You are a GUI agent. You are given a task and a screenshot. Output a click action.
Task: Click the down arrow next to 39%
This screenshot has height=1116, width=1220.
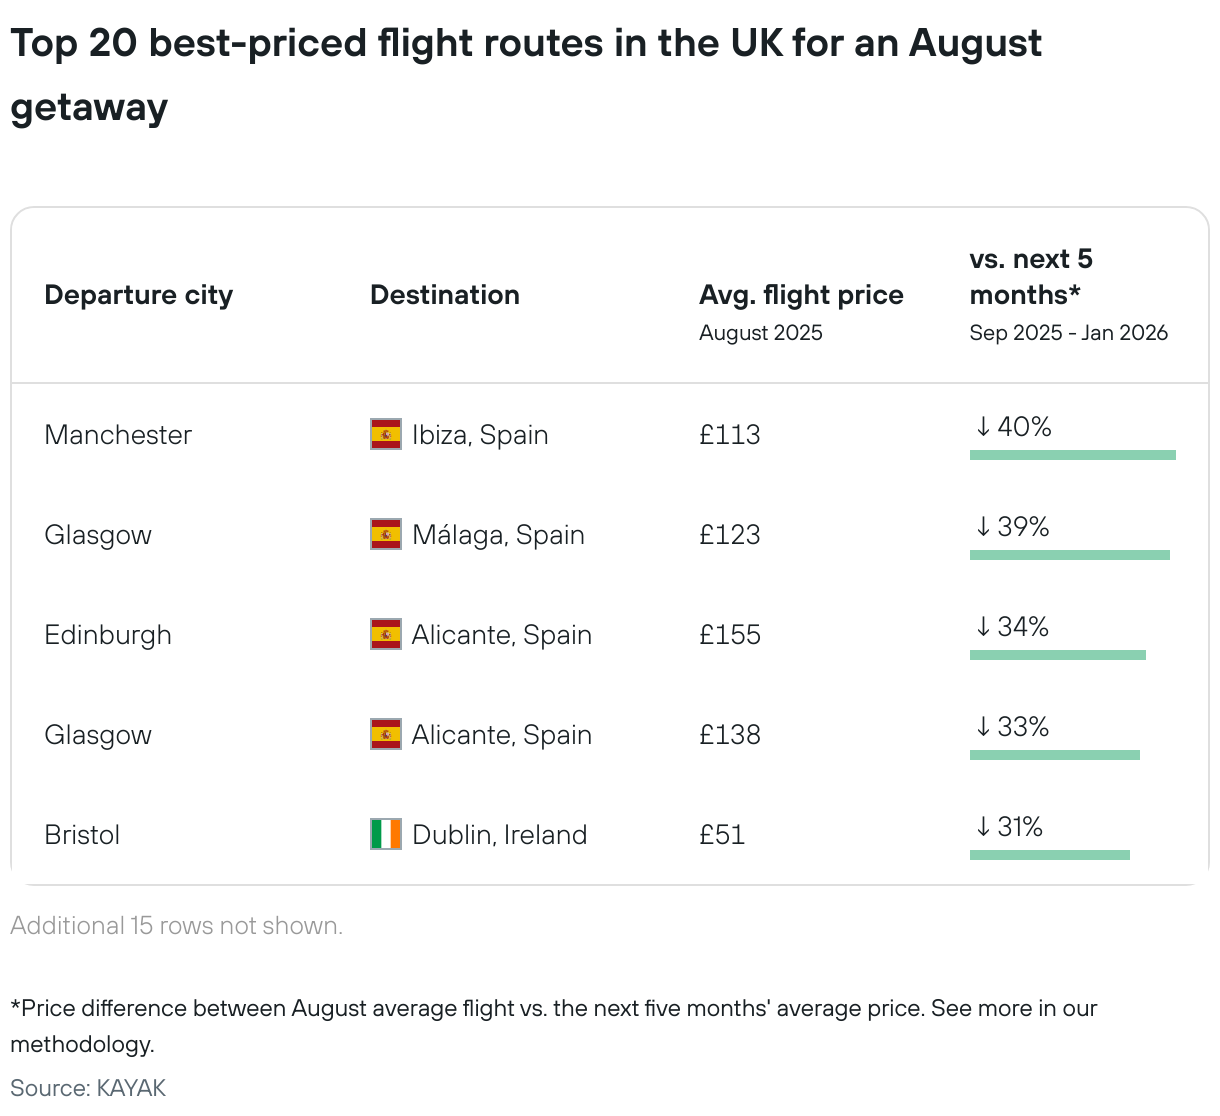[x=983, y=527]
